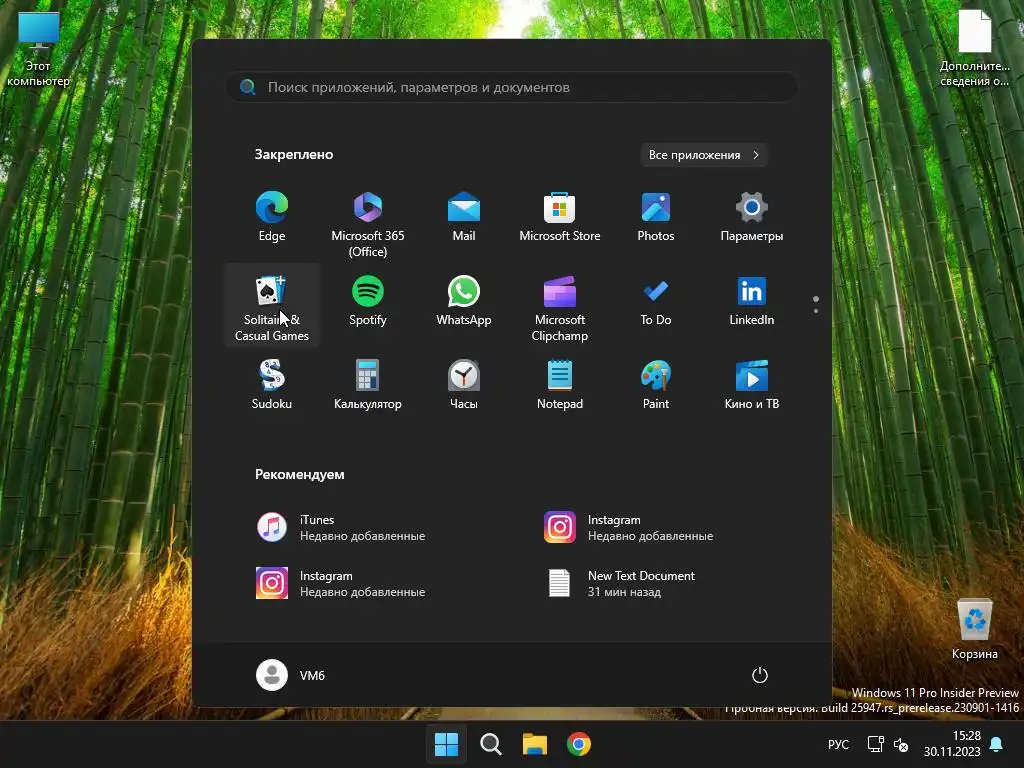Screen dimensions: 1024x768
Task: Start Solitaire & Casual Games
Action: 272,307
